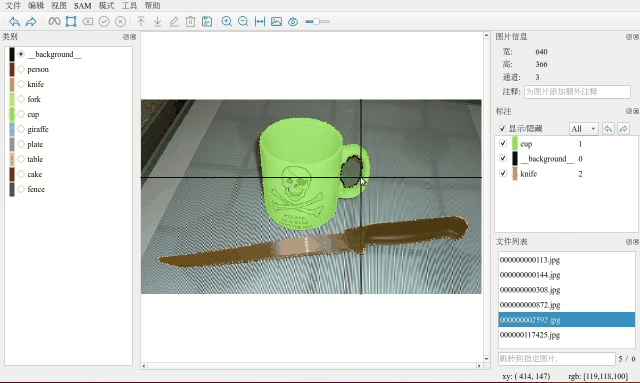Click the redo arrow in the 标注 panel
Screen dimensions: 640x383
tap(623, 129)
